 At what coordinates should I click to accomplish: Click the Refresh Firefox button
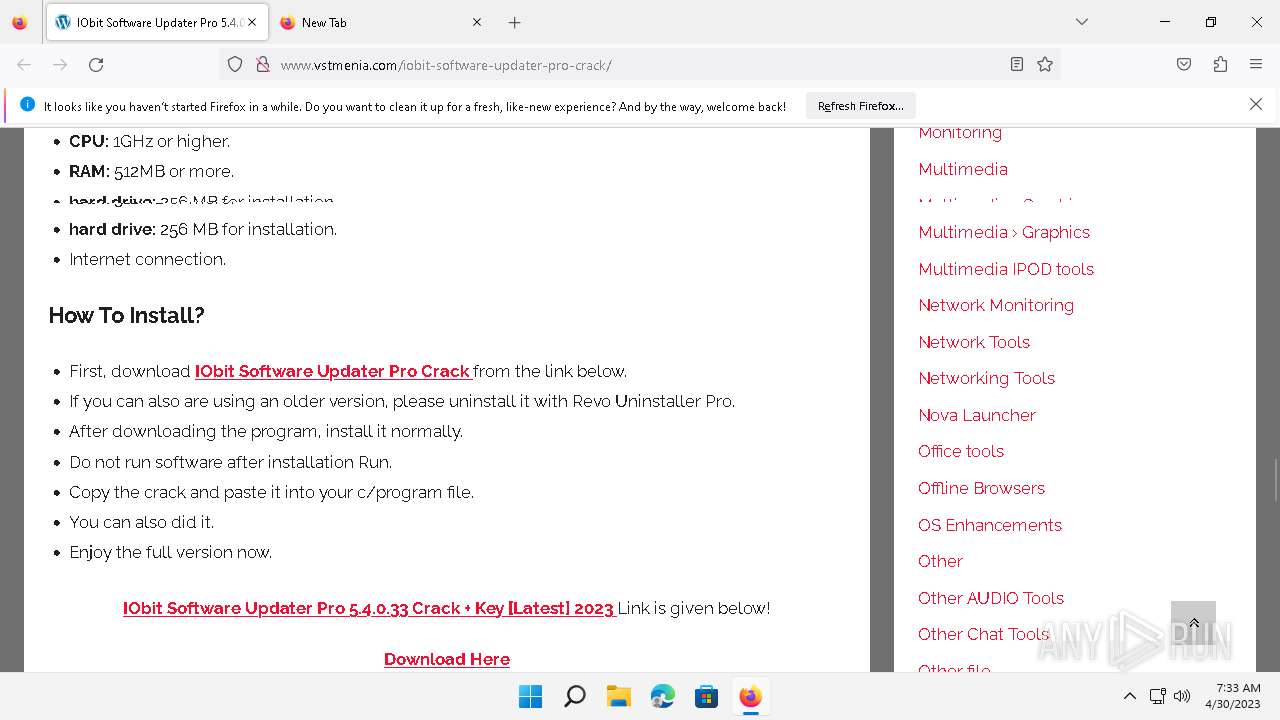point(861,105)
